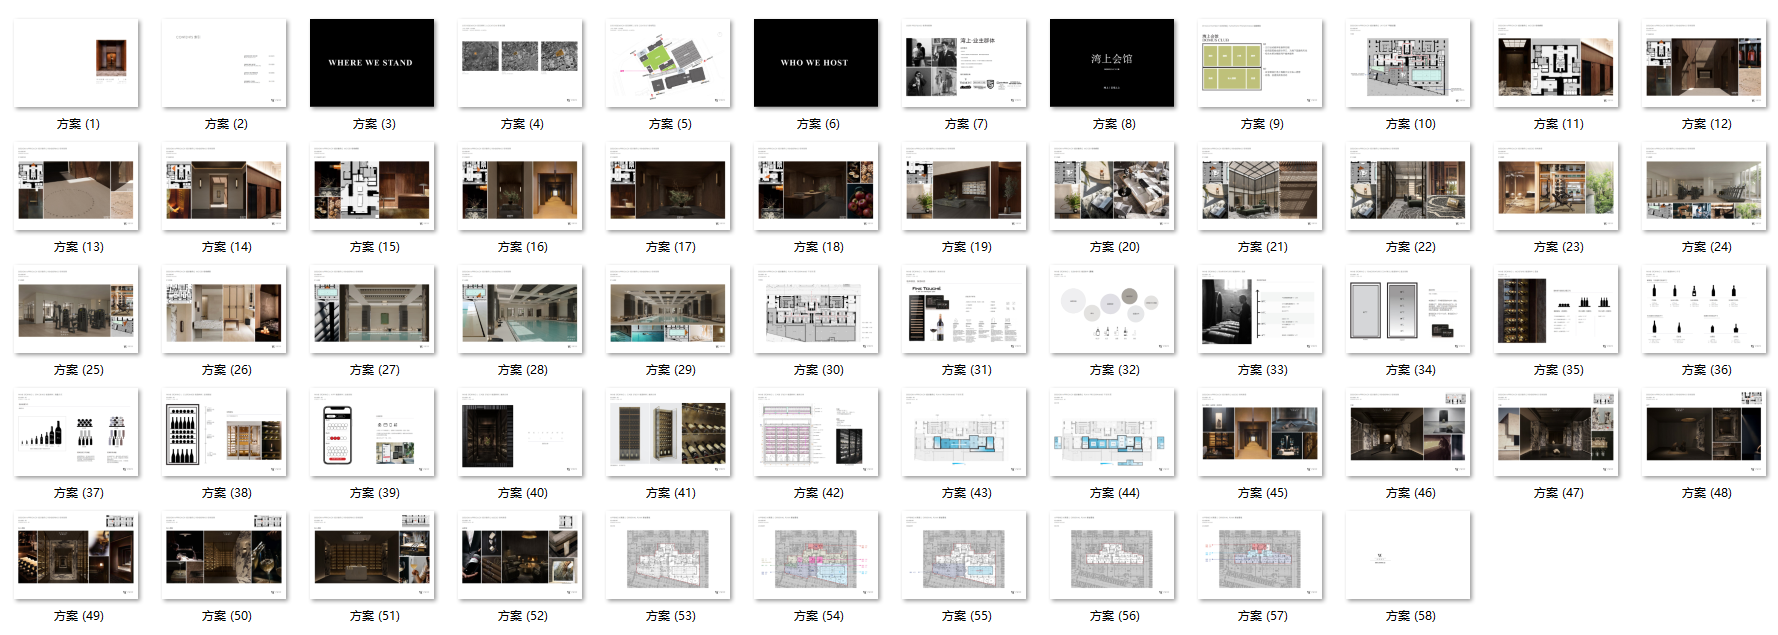Image resolution: width=1778 pixels, height=635 pixels.
Task: Select the circle diagram thumbnail 方案 (32)
Action: coord(1112,309)
